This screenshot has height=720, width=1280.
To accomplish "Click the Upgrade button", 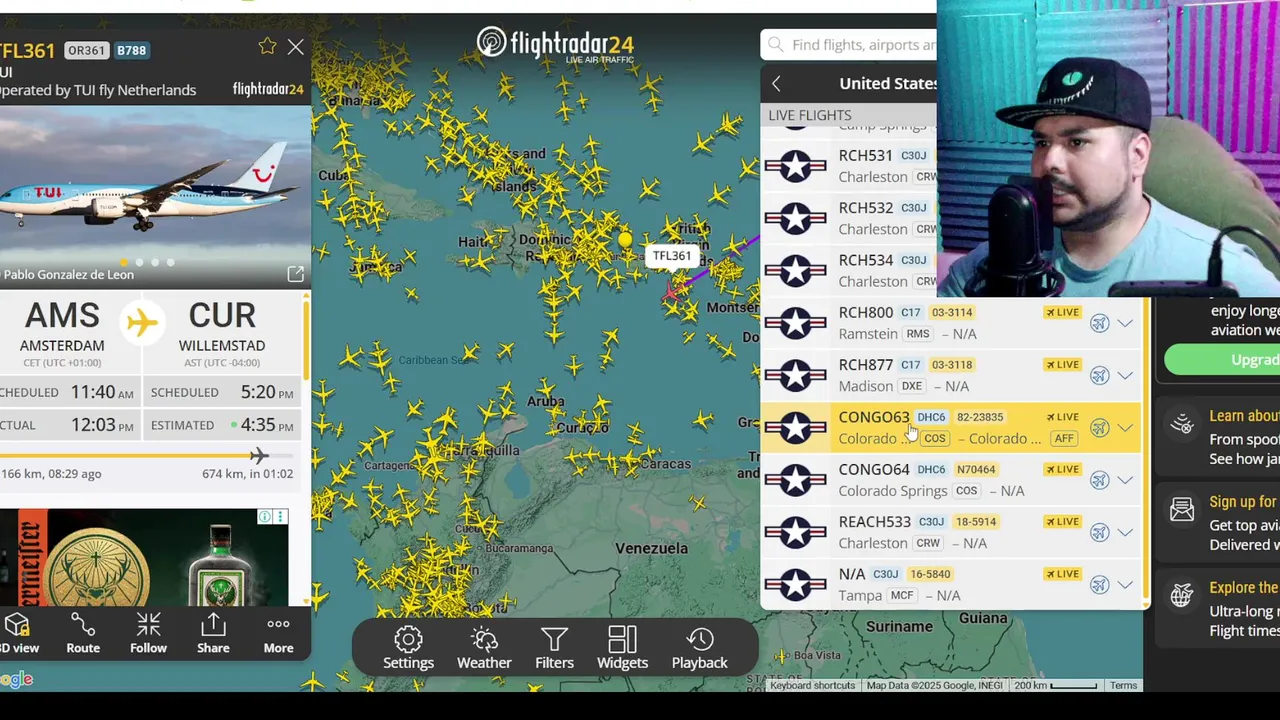I will point(1222,359).
